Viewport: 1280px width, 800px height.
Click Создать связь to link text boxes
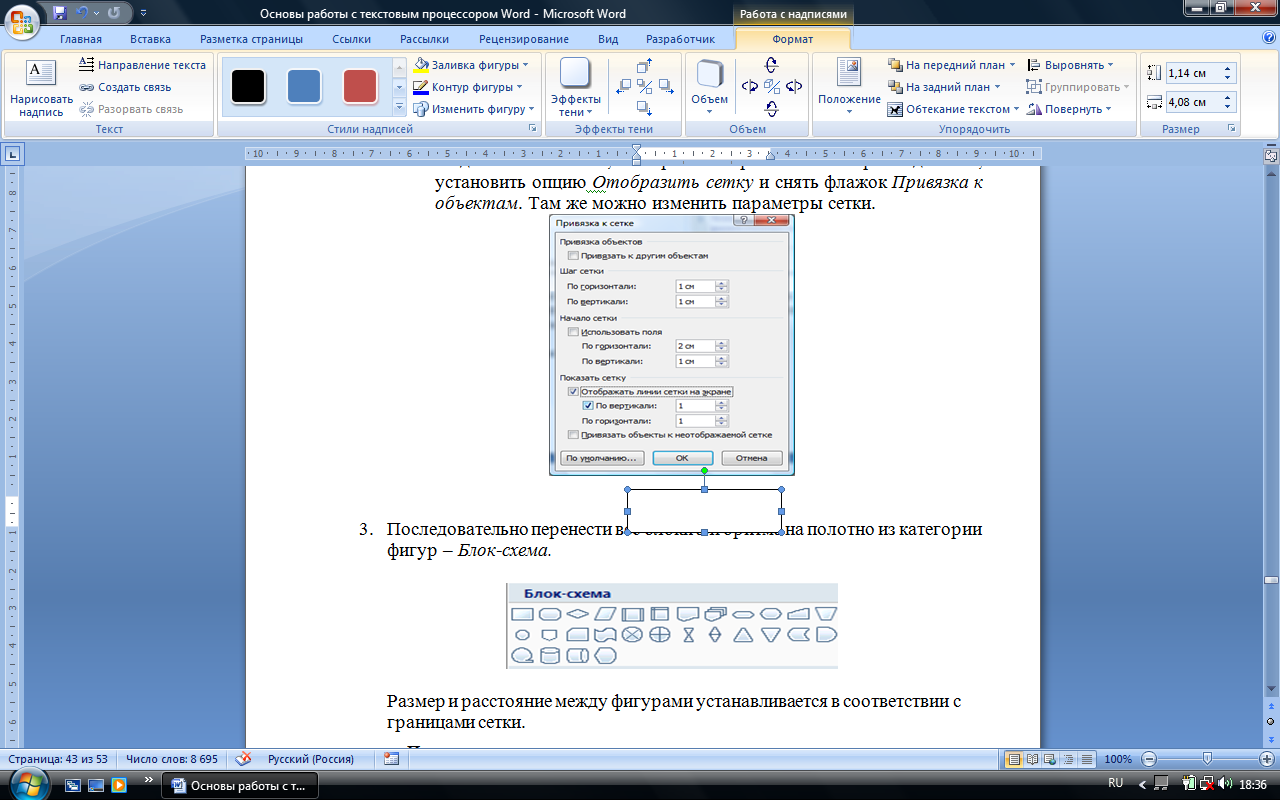click(x=126, y=87)
